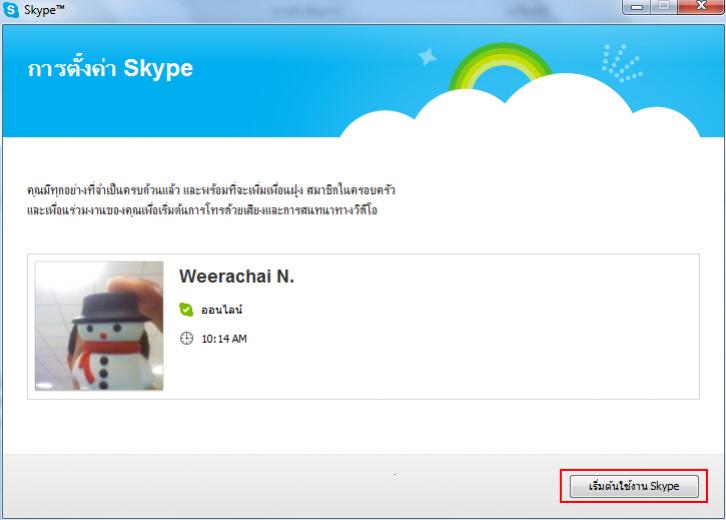Click the Skype logo in title bar
Screen dimensions: 726x520
[11, 9]
